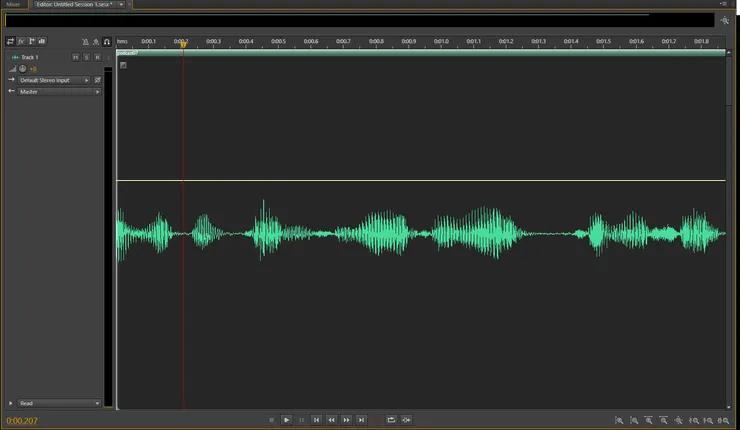Show the Effects (fx) track controls

(x=21, y=42)
